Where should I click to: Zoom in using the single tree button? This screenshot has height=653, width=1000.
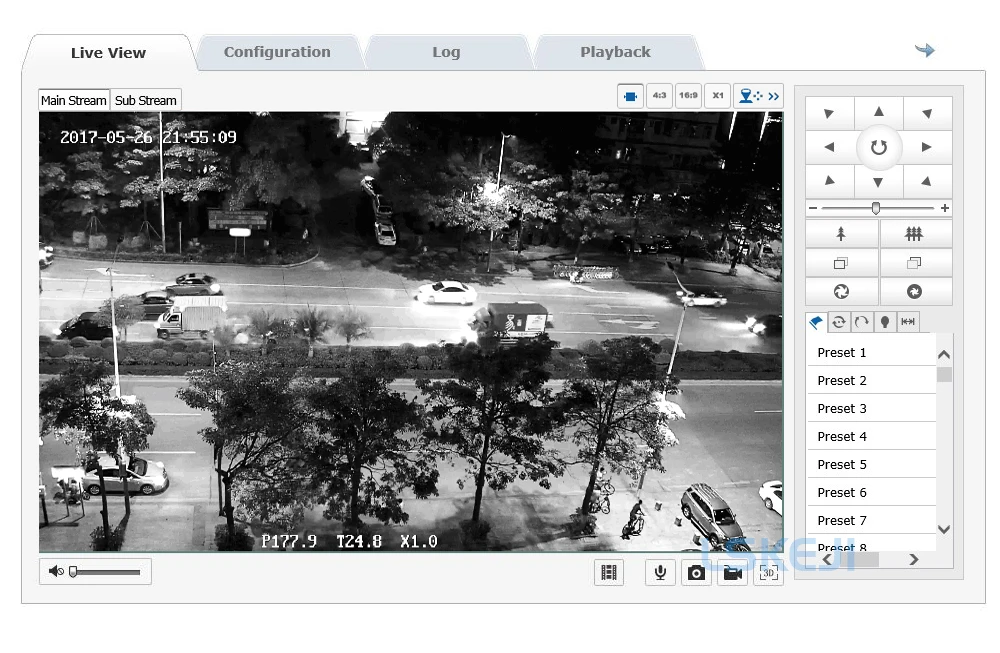point(841,233)
